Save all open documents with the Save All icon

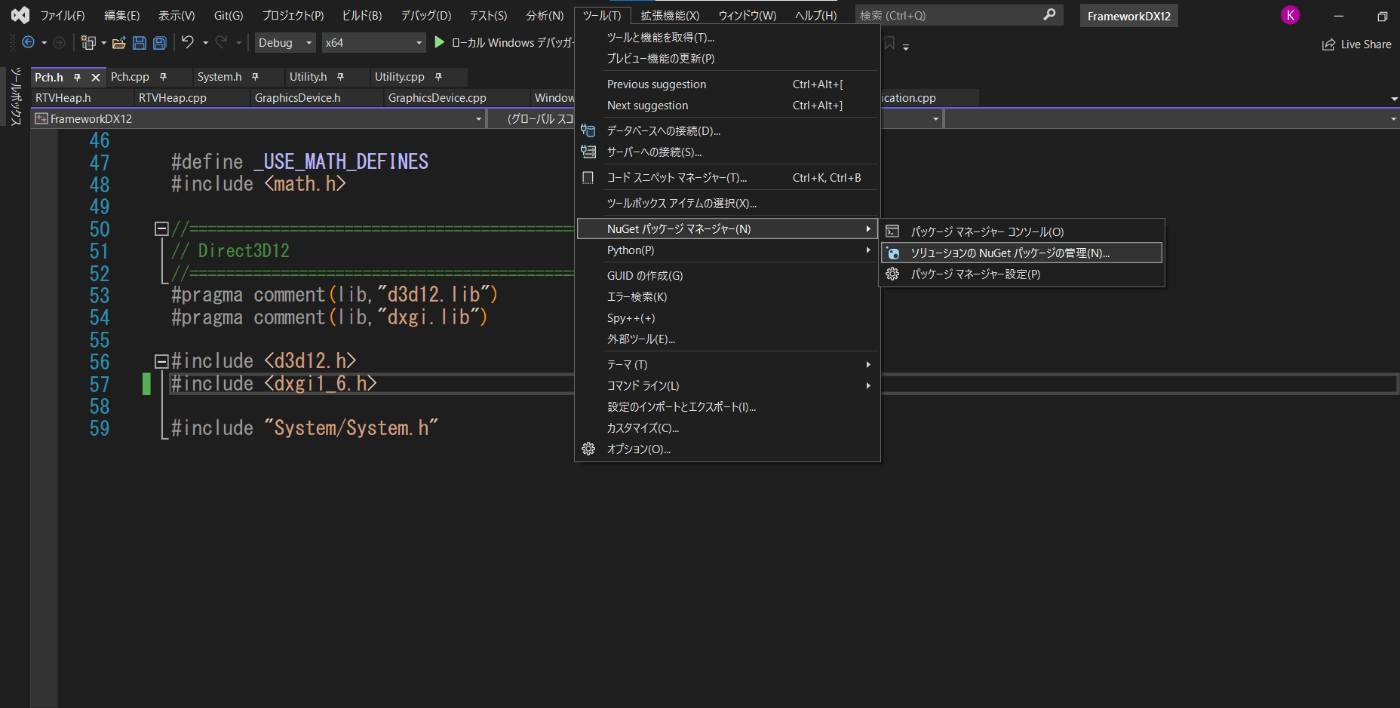[x=158, y=42]
